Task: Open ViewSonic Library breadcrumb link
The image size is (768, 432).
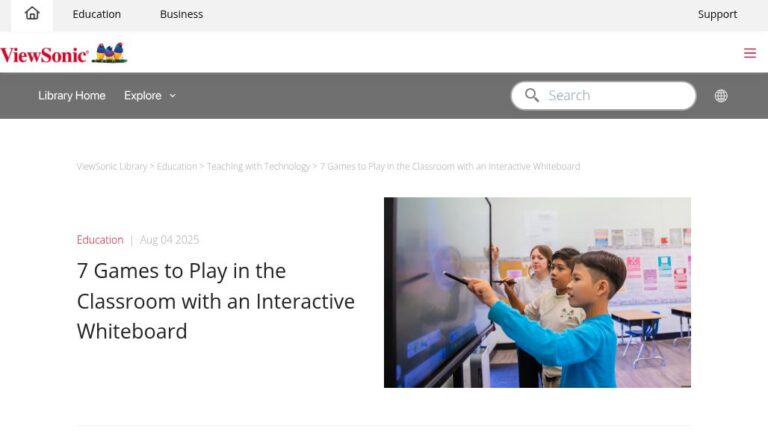Action: [x=112, y=167]
